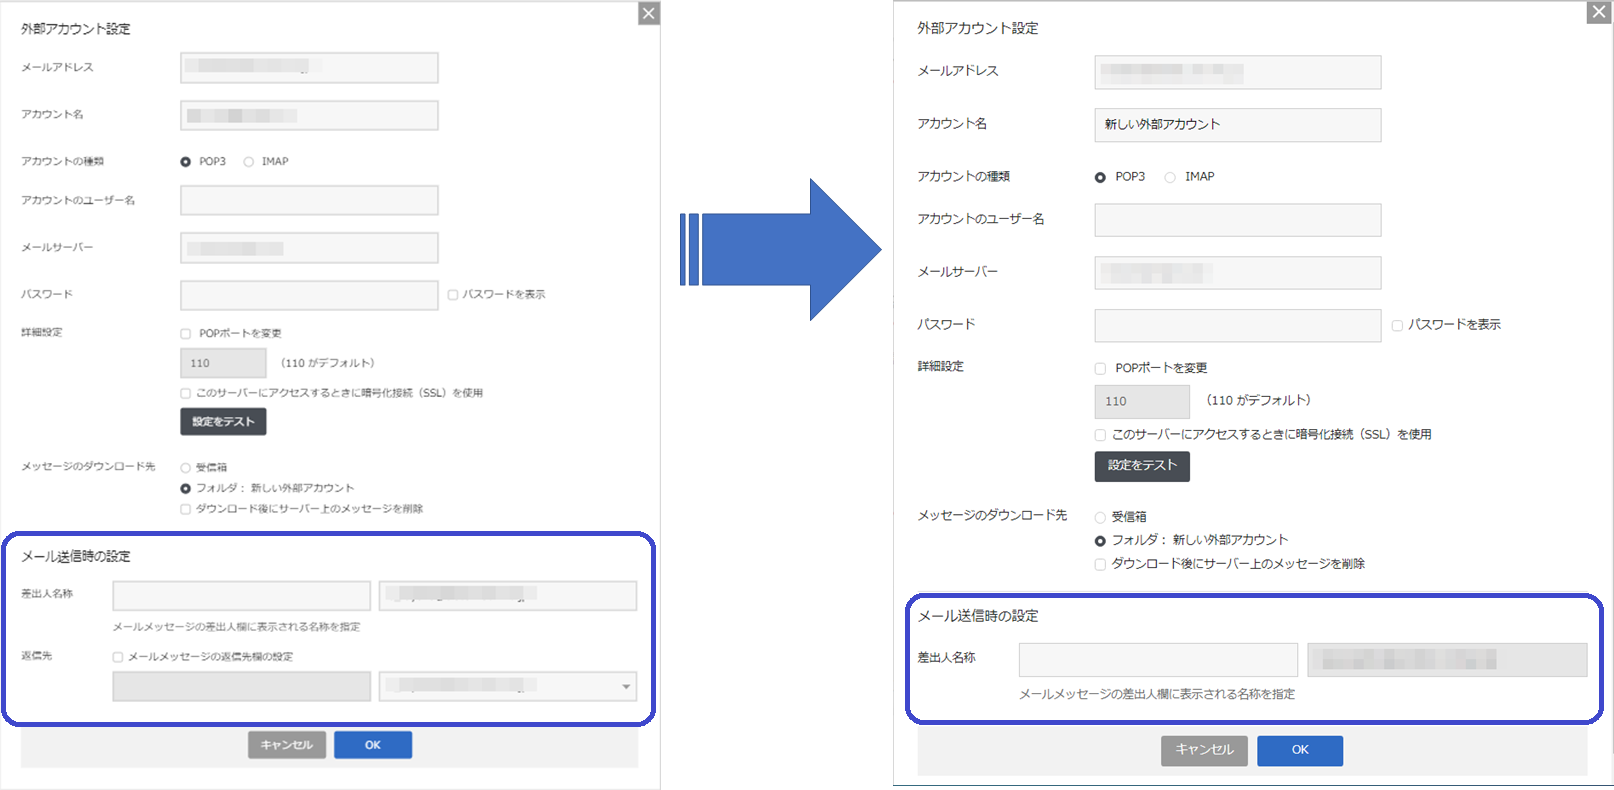The image size is (1614, 790).
Task: Select フォルダ download destination in left dialog
Action: pos(186,489)
